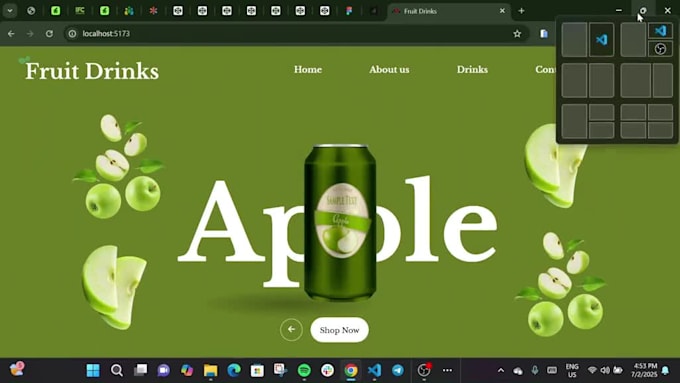Open the tab search dropdown
This screenshot has width=680, height=383.
coord(10,11)
